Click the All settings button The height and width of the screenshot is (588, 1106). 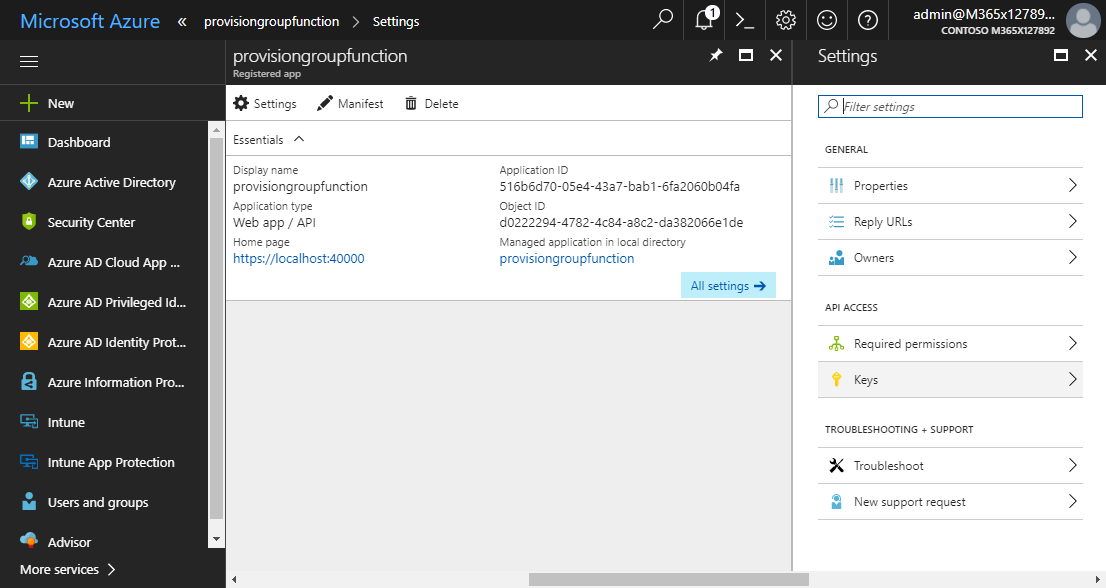728,286
